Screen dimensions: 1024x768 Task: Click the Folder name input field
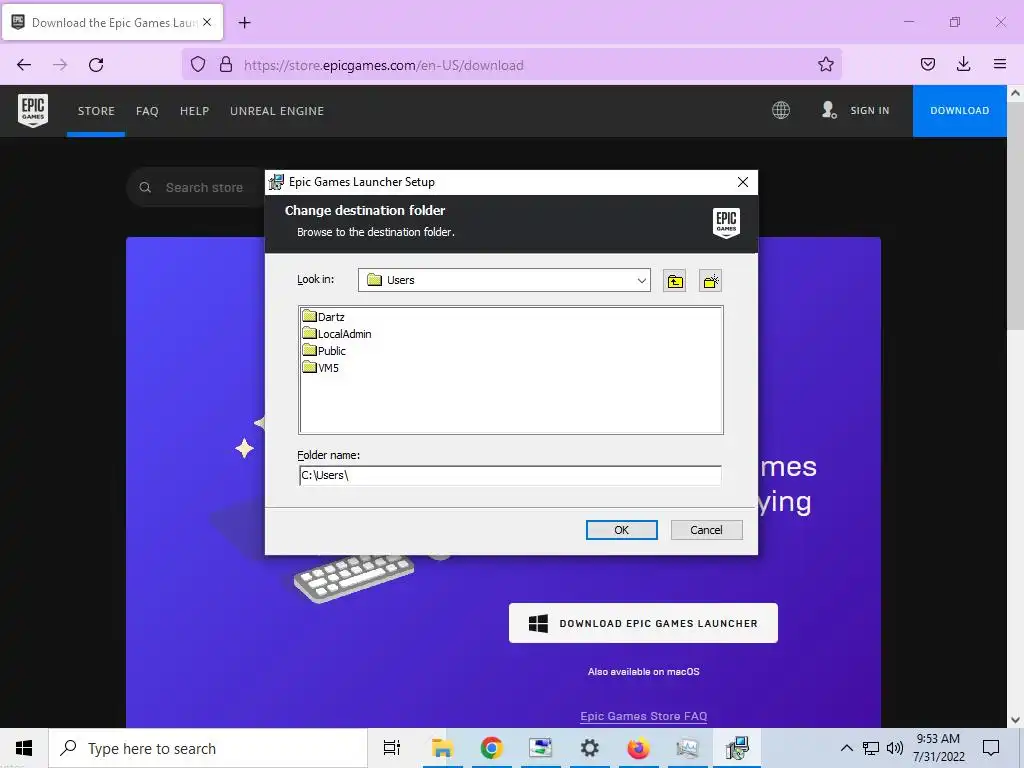tap(510, 475)
